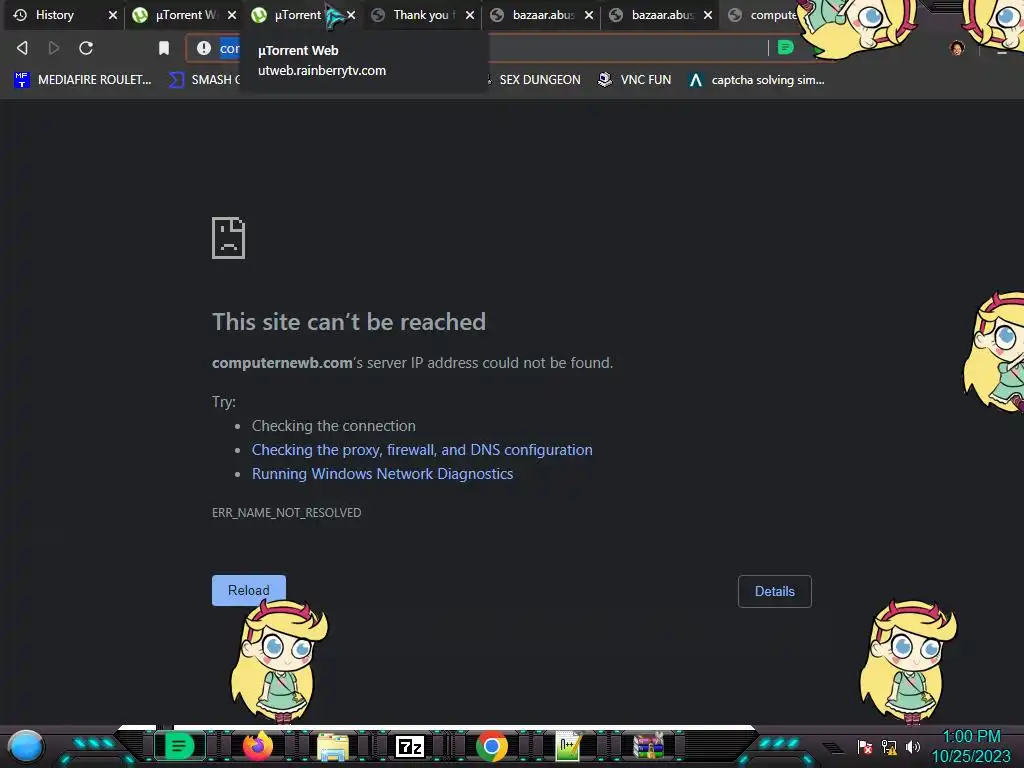Click the forward navigation arrow

pos(54,48)
